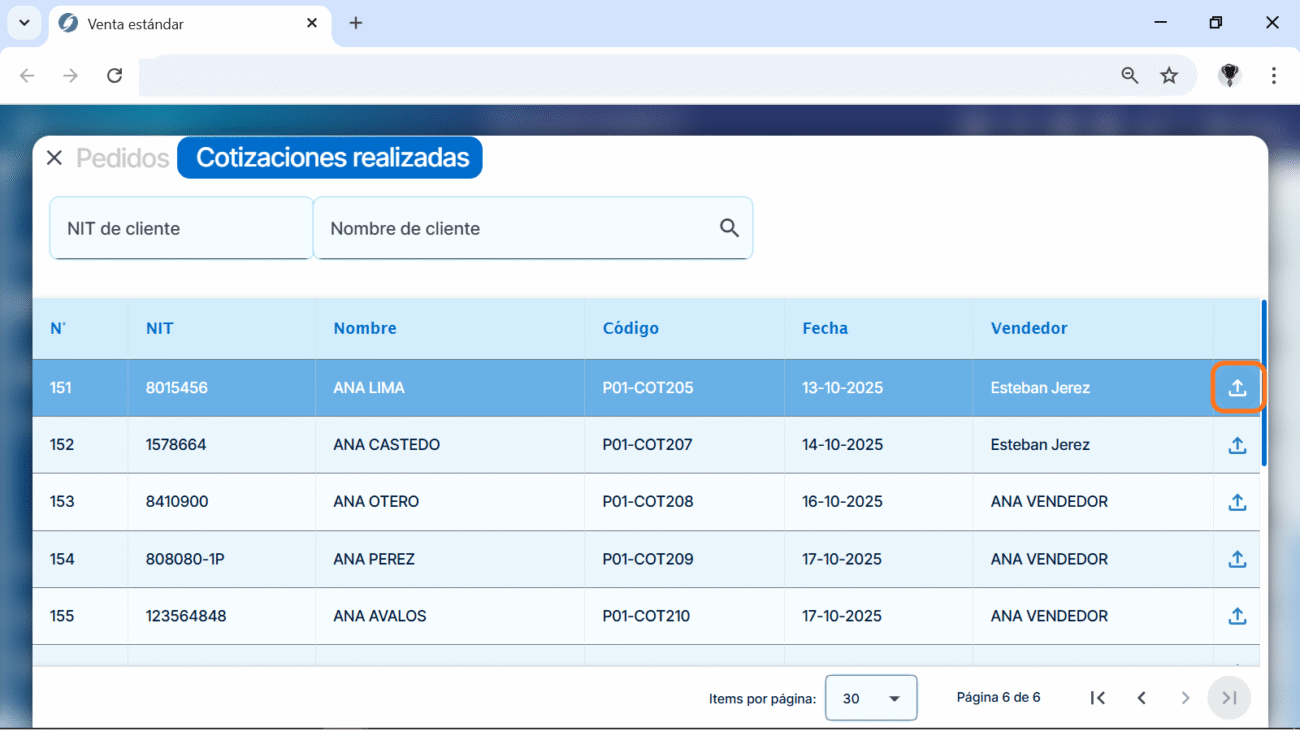
Task: Click the NIT de cliente input field
Action: click(x=181, y=228)
